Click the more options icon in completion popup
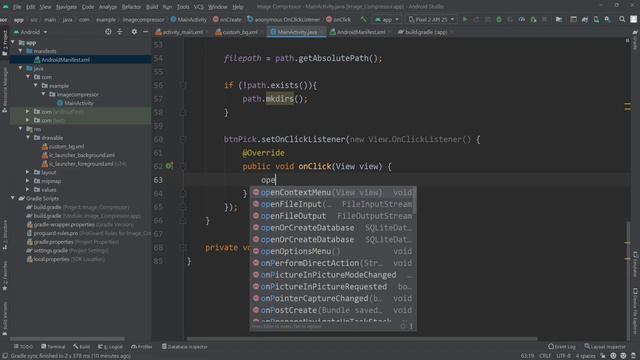640x360 pixels. pos(411,326)
